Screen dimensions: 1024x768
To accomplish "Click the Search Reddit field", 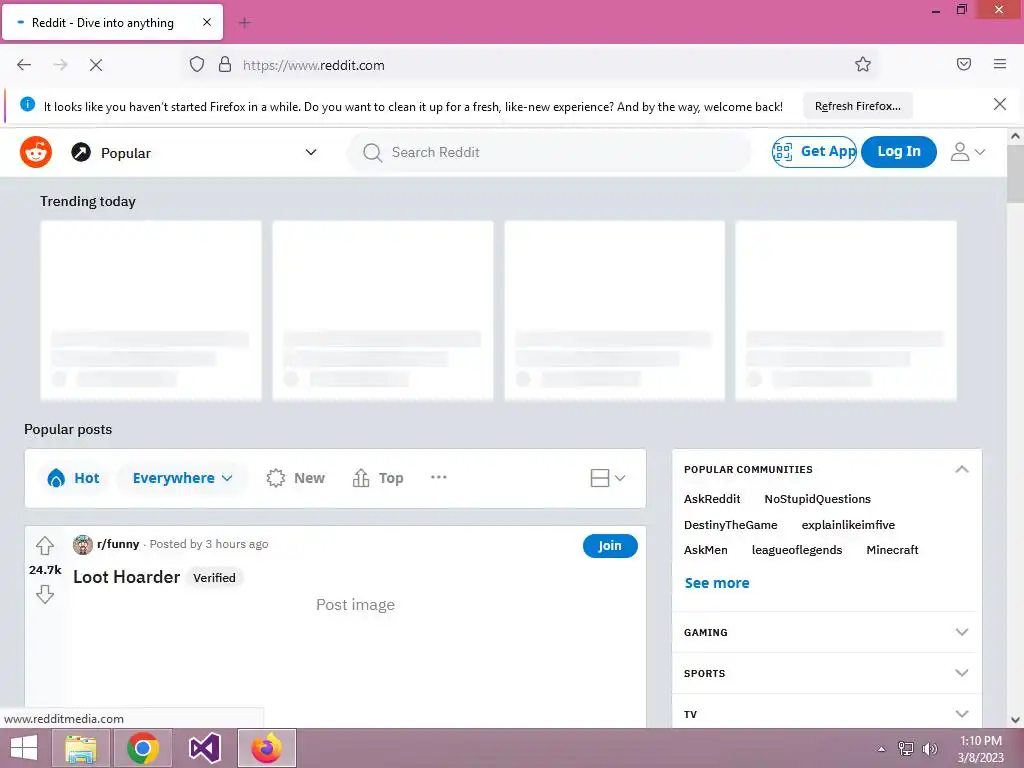I will click(x=549, y=152).
